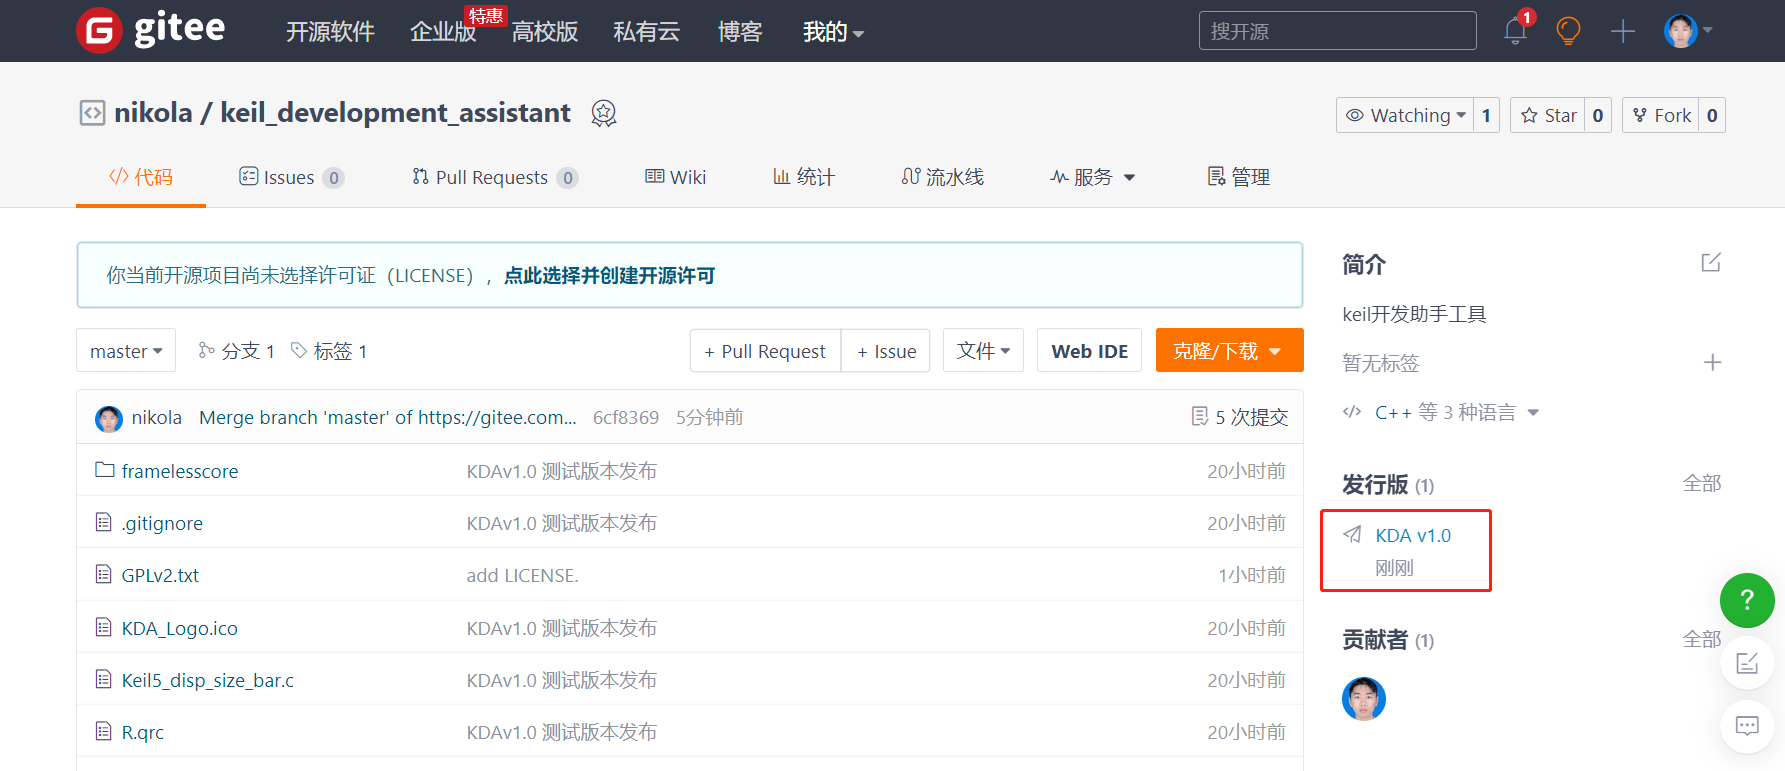Open 高校版 in the top navigation
1785x771 pixels.
coord(545,32)
